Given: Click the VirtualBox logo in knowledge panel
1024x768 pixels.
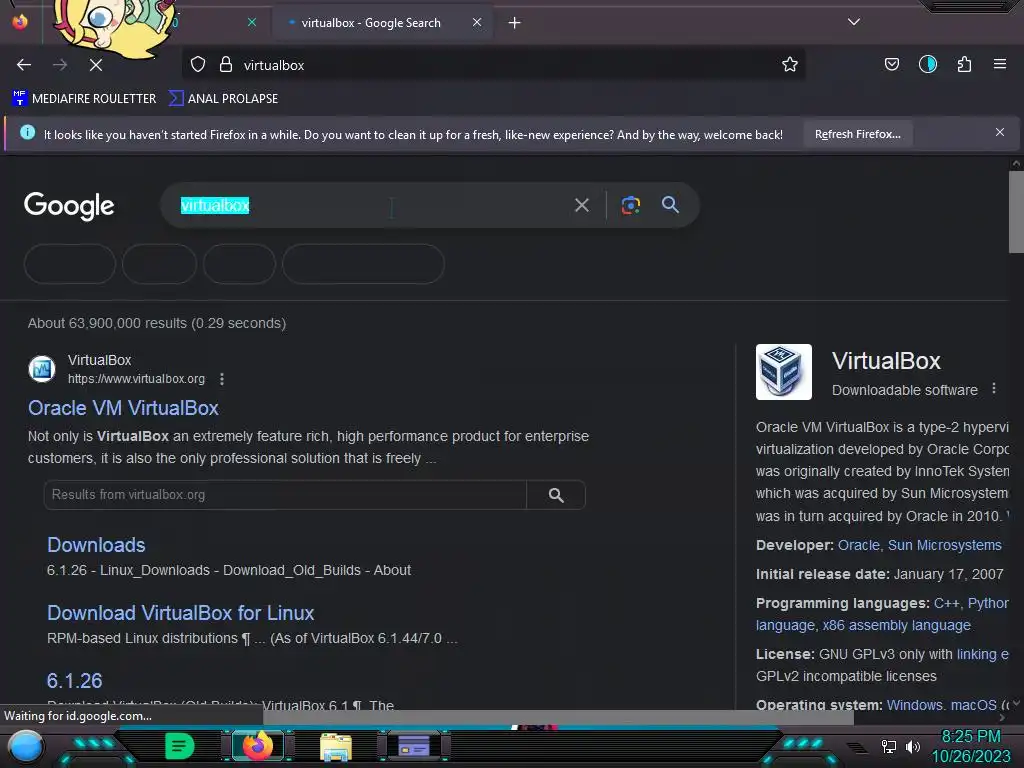Looking at the screenshot, I should point(784,372).
